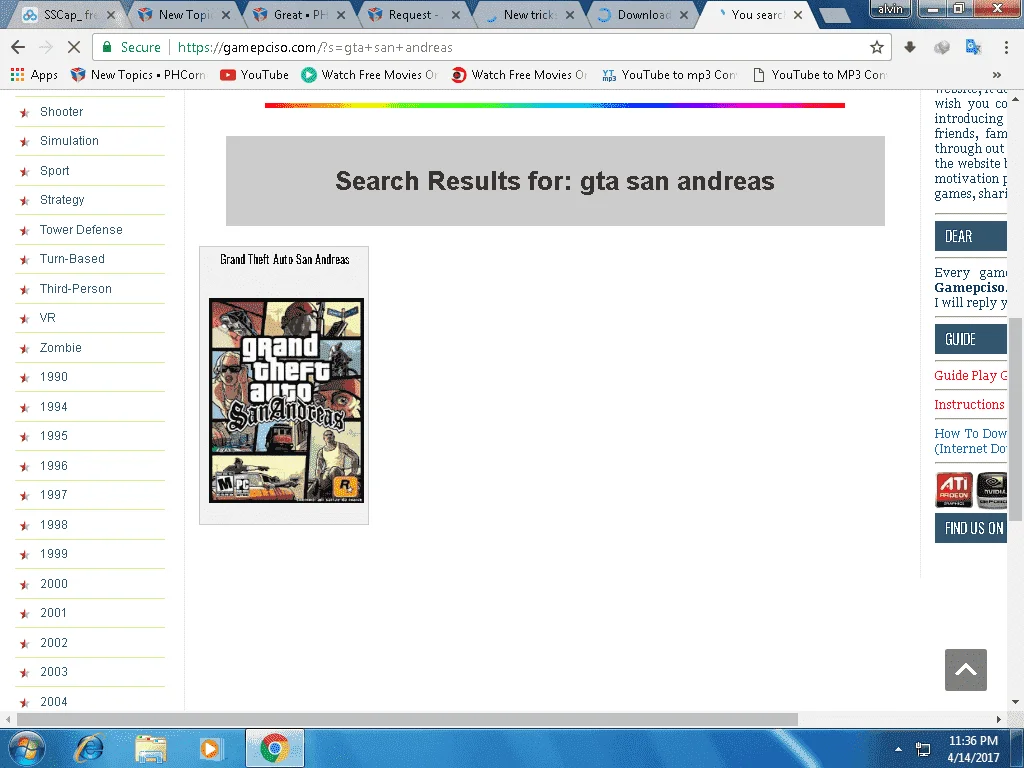Open the VR category
The width and height of the screenshot is (1024, 768).
(x=48, y=318)
